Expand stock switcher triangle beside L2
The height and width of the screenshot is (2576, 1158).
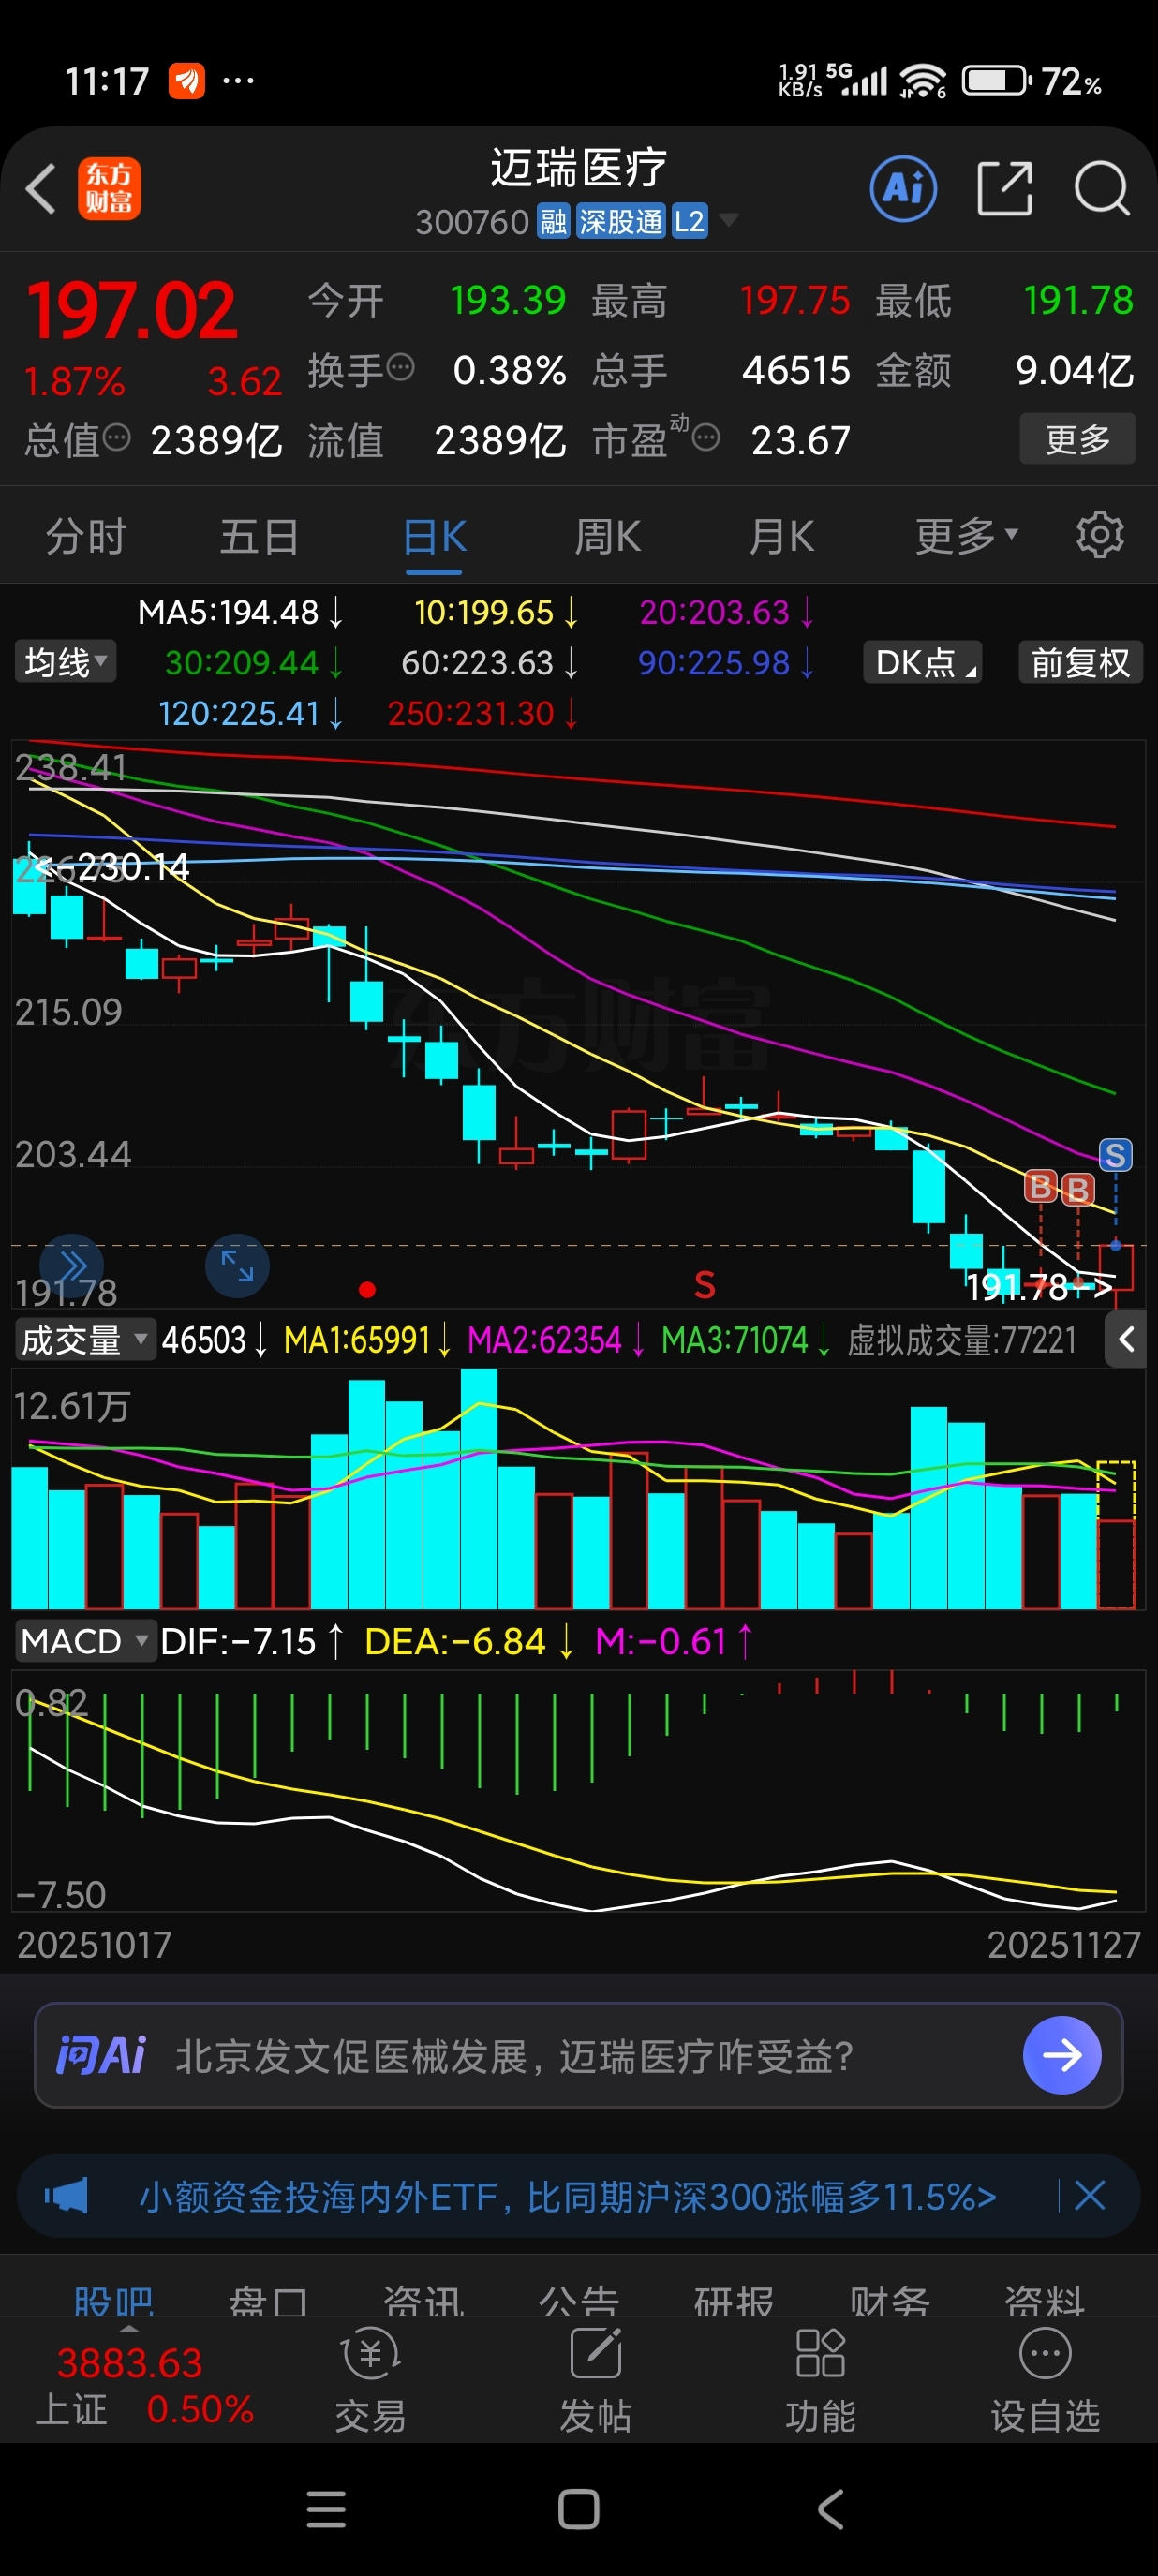729,220
